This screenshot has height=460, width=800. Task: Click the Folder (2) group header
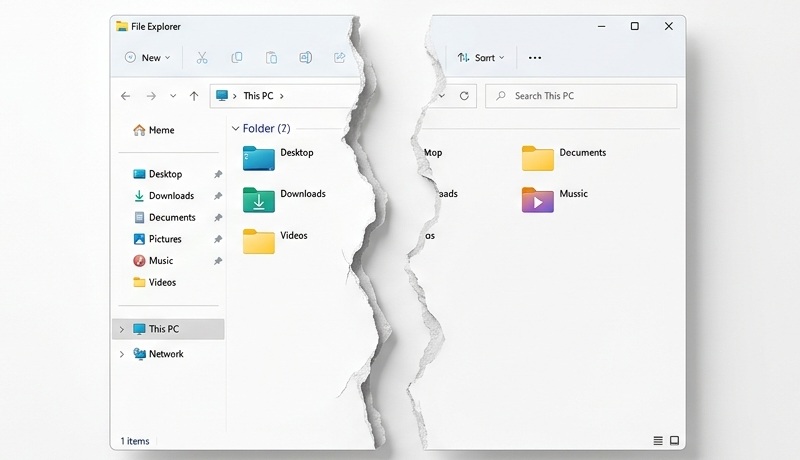click(266, 129)
